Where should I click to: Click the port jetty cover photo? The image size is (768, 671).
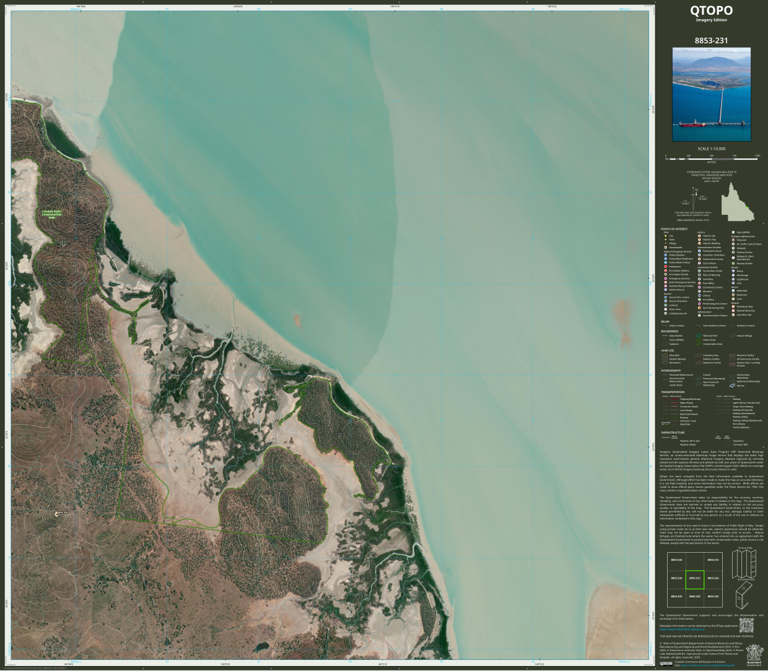711,94
